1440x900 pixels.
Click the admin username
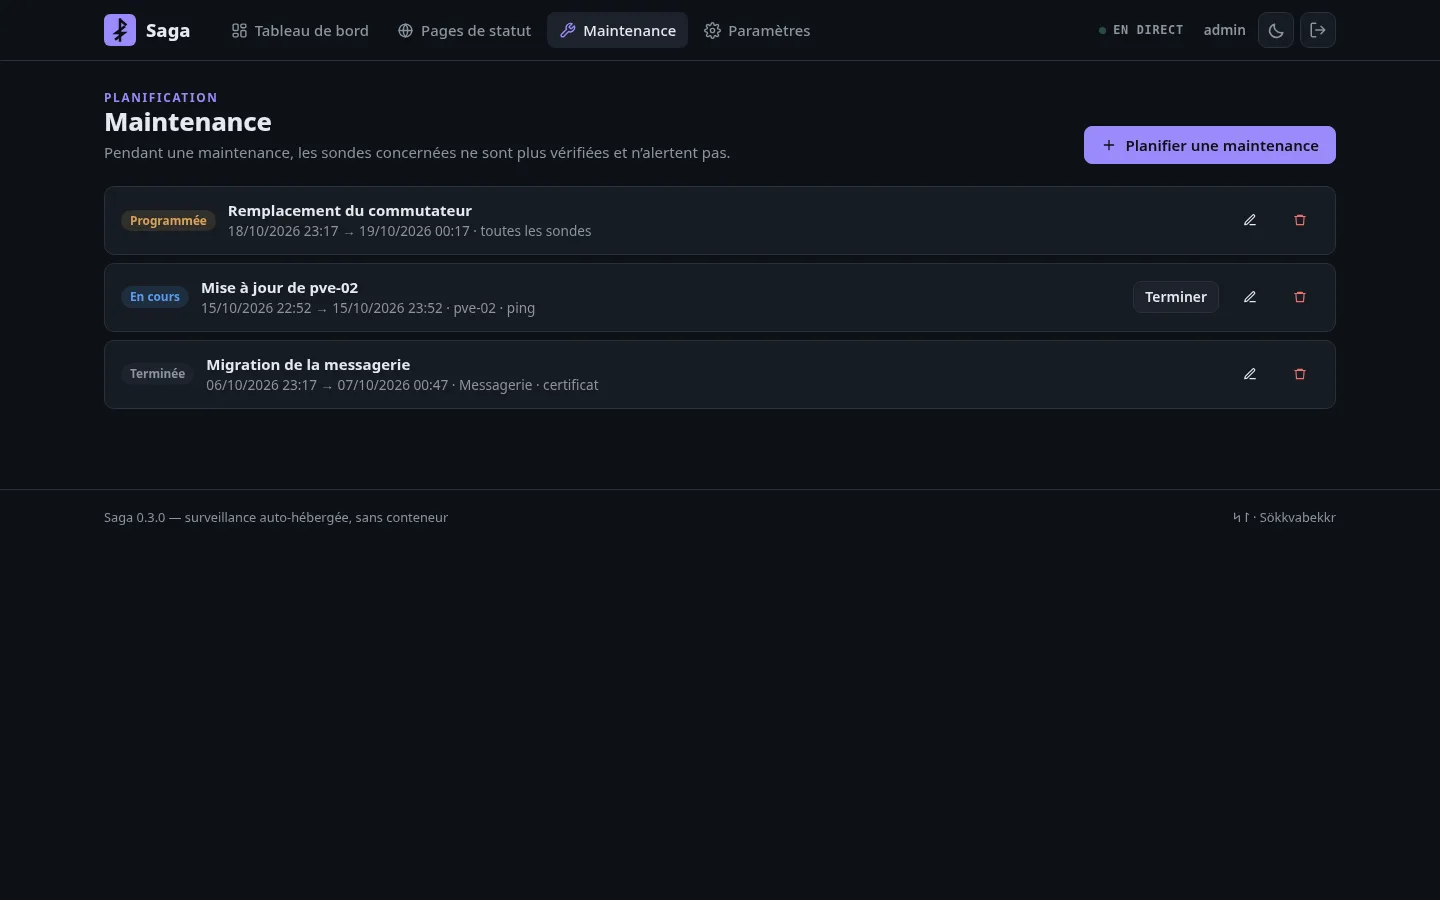pyautogui.click(x=1225, y=30)
